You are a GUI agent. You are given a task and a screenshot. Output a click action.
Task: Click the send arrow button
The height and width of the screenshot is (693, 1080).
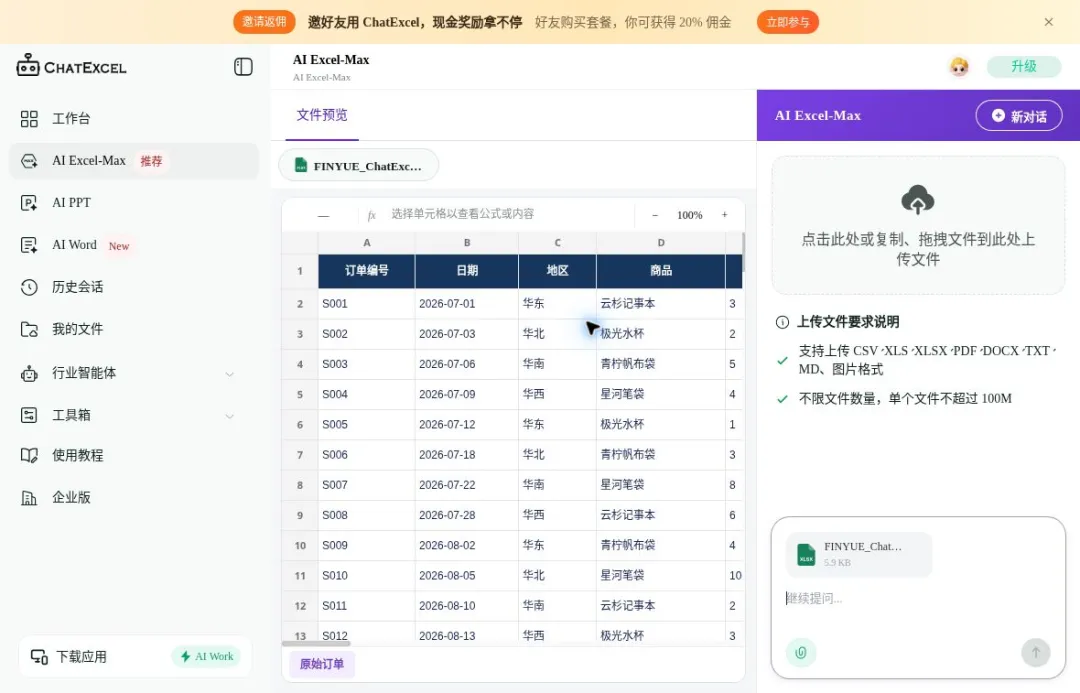click(1035, 652)
